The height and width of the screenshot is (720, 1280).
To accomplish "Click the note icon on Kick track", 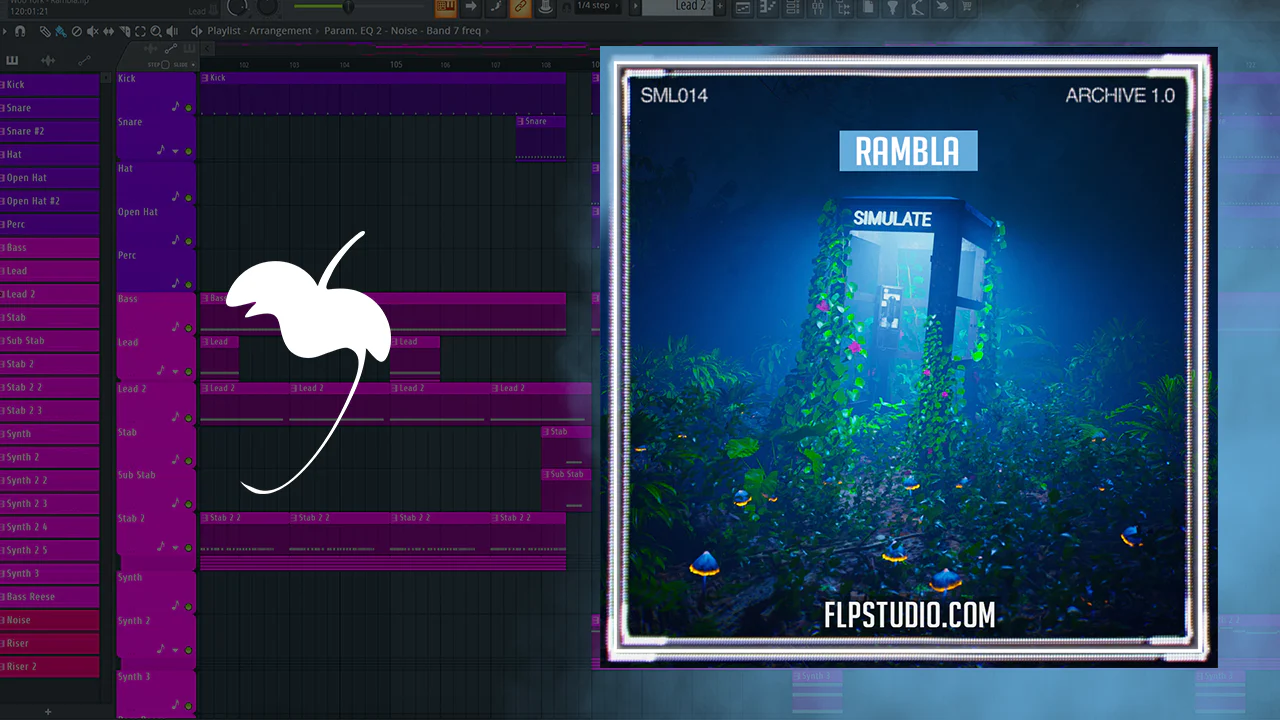I will tap(176, 106).
